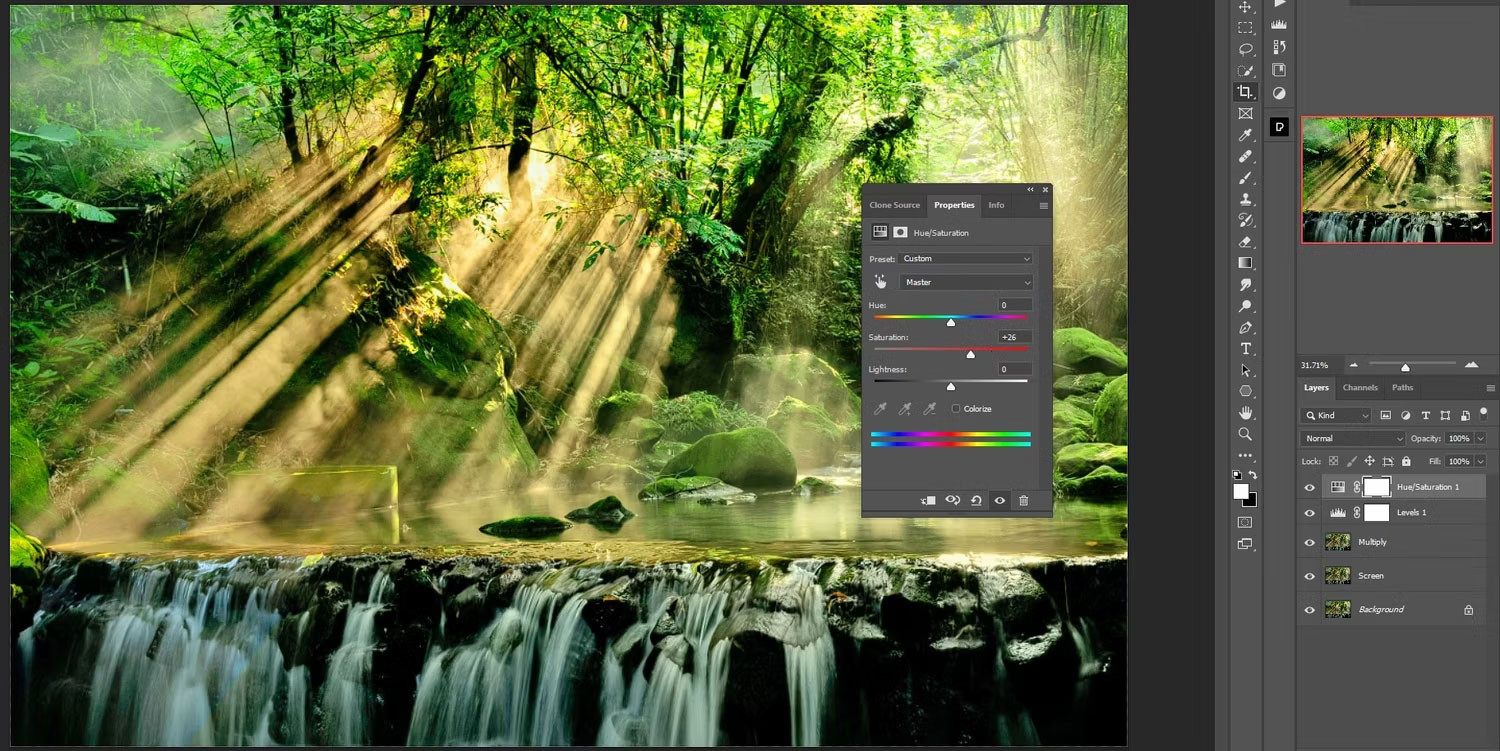The width and height of the screenshot is (1500, 751).
Task: Activate the Hand tool
Action: pyautogui.click(x=1245, y=412)
